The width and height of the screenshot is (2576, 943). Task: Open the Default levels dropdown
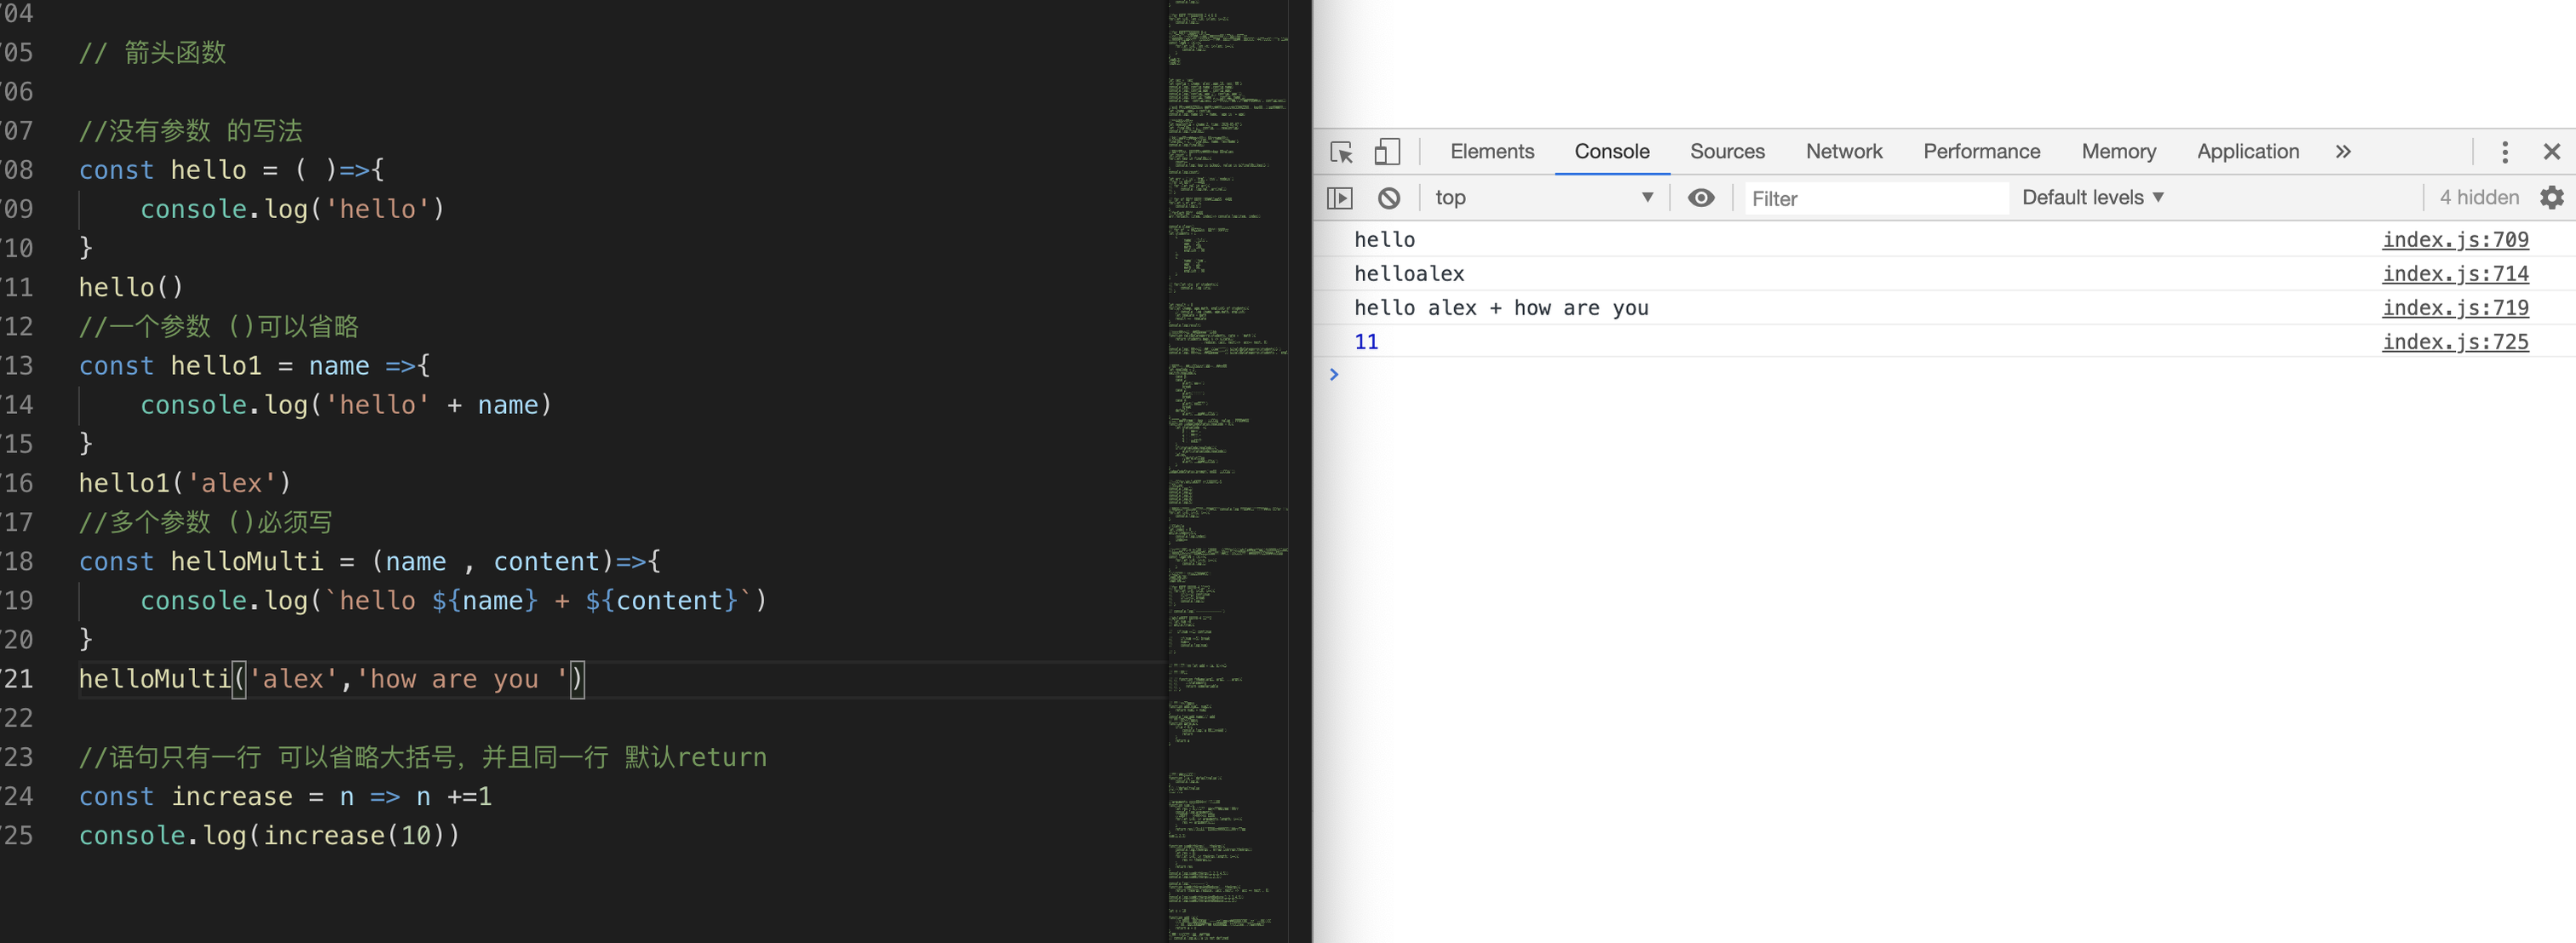click(2092, 198)
